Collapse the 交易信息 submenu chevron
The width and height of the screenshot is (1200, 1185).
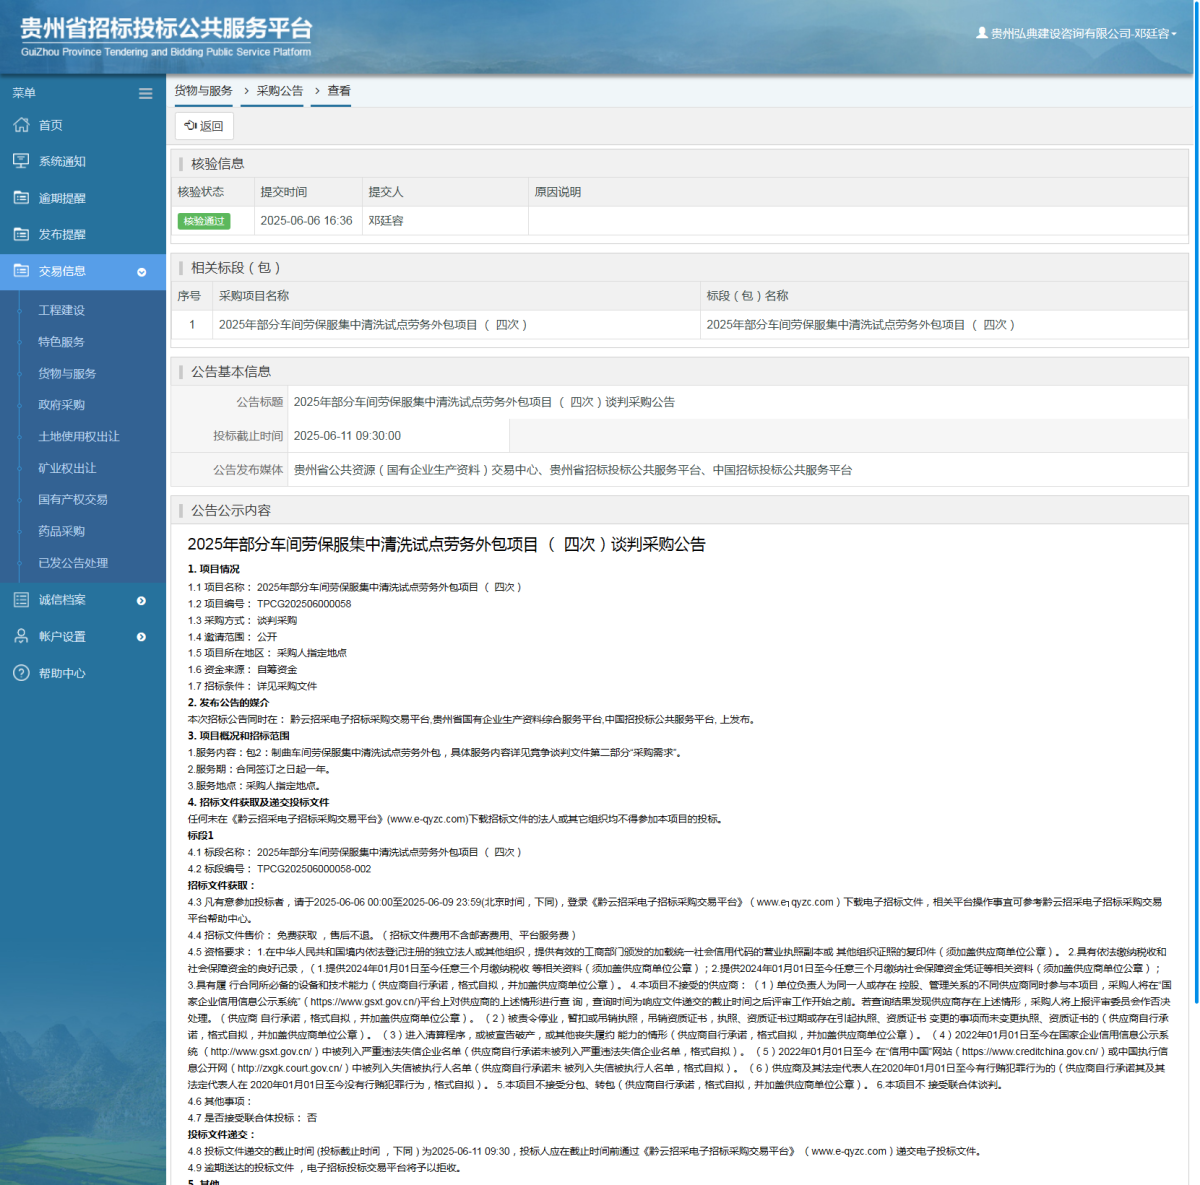click(142, 271)
